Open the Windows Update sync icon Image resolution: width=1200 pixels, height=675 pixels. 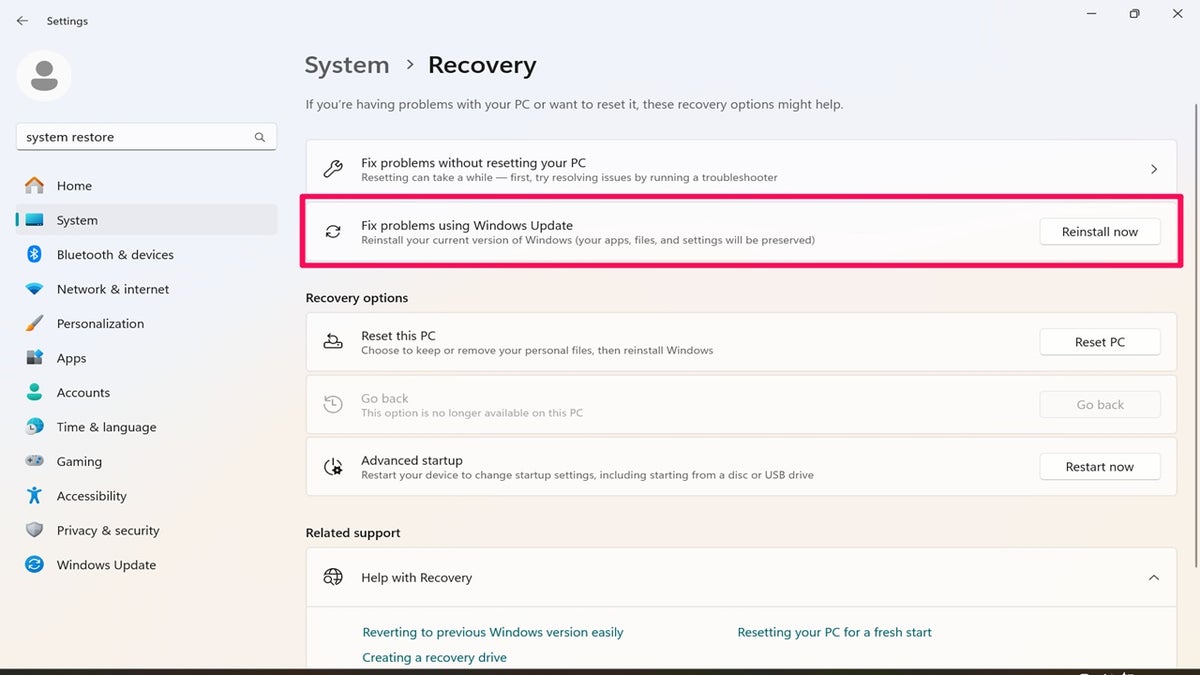[x=34, y=565]
